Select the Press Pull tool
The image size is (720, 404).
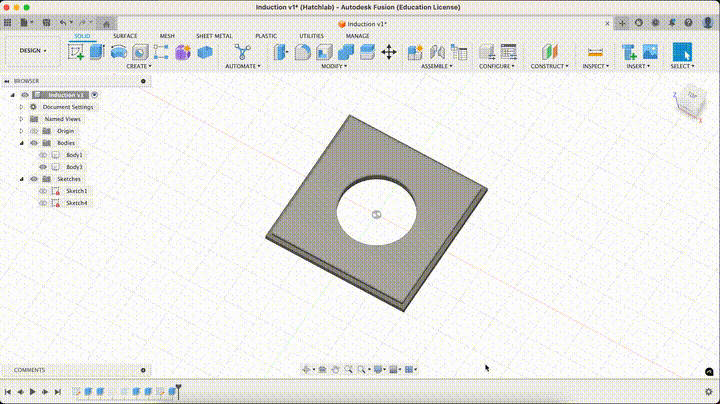coord(281,52)
